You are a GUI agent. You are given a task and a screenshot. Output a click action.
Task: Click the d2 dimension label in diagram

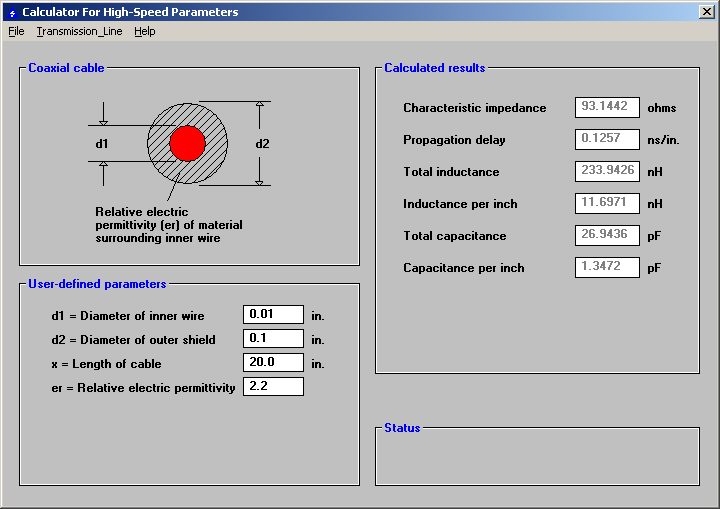click(x=262, y=144)
